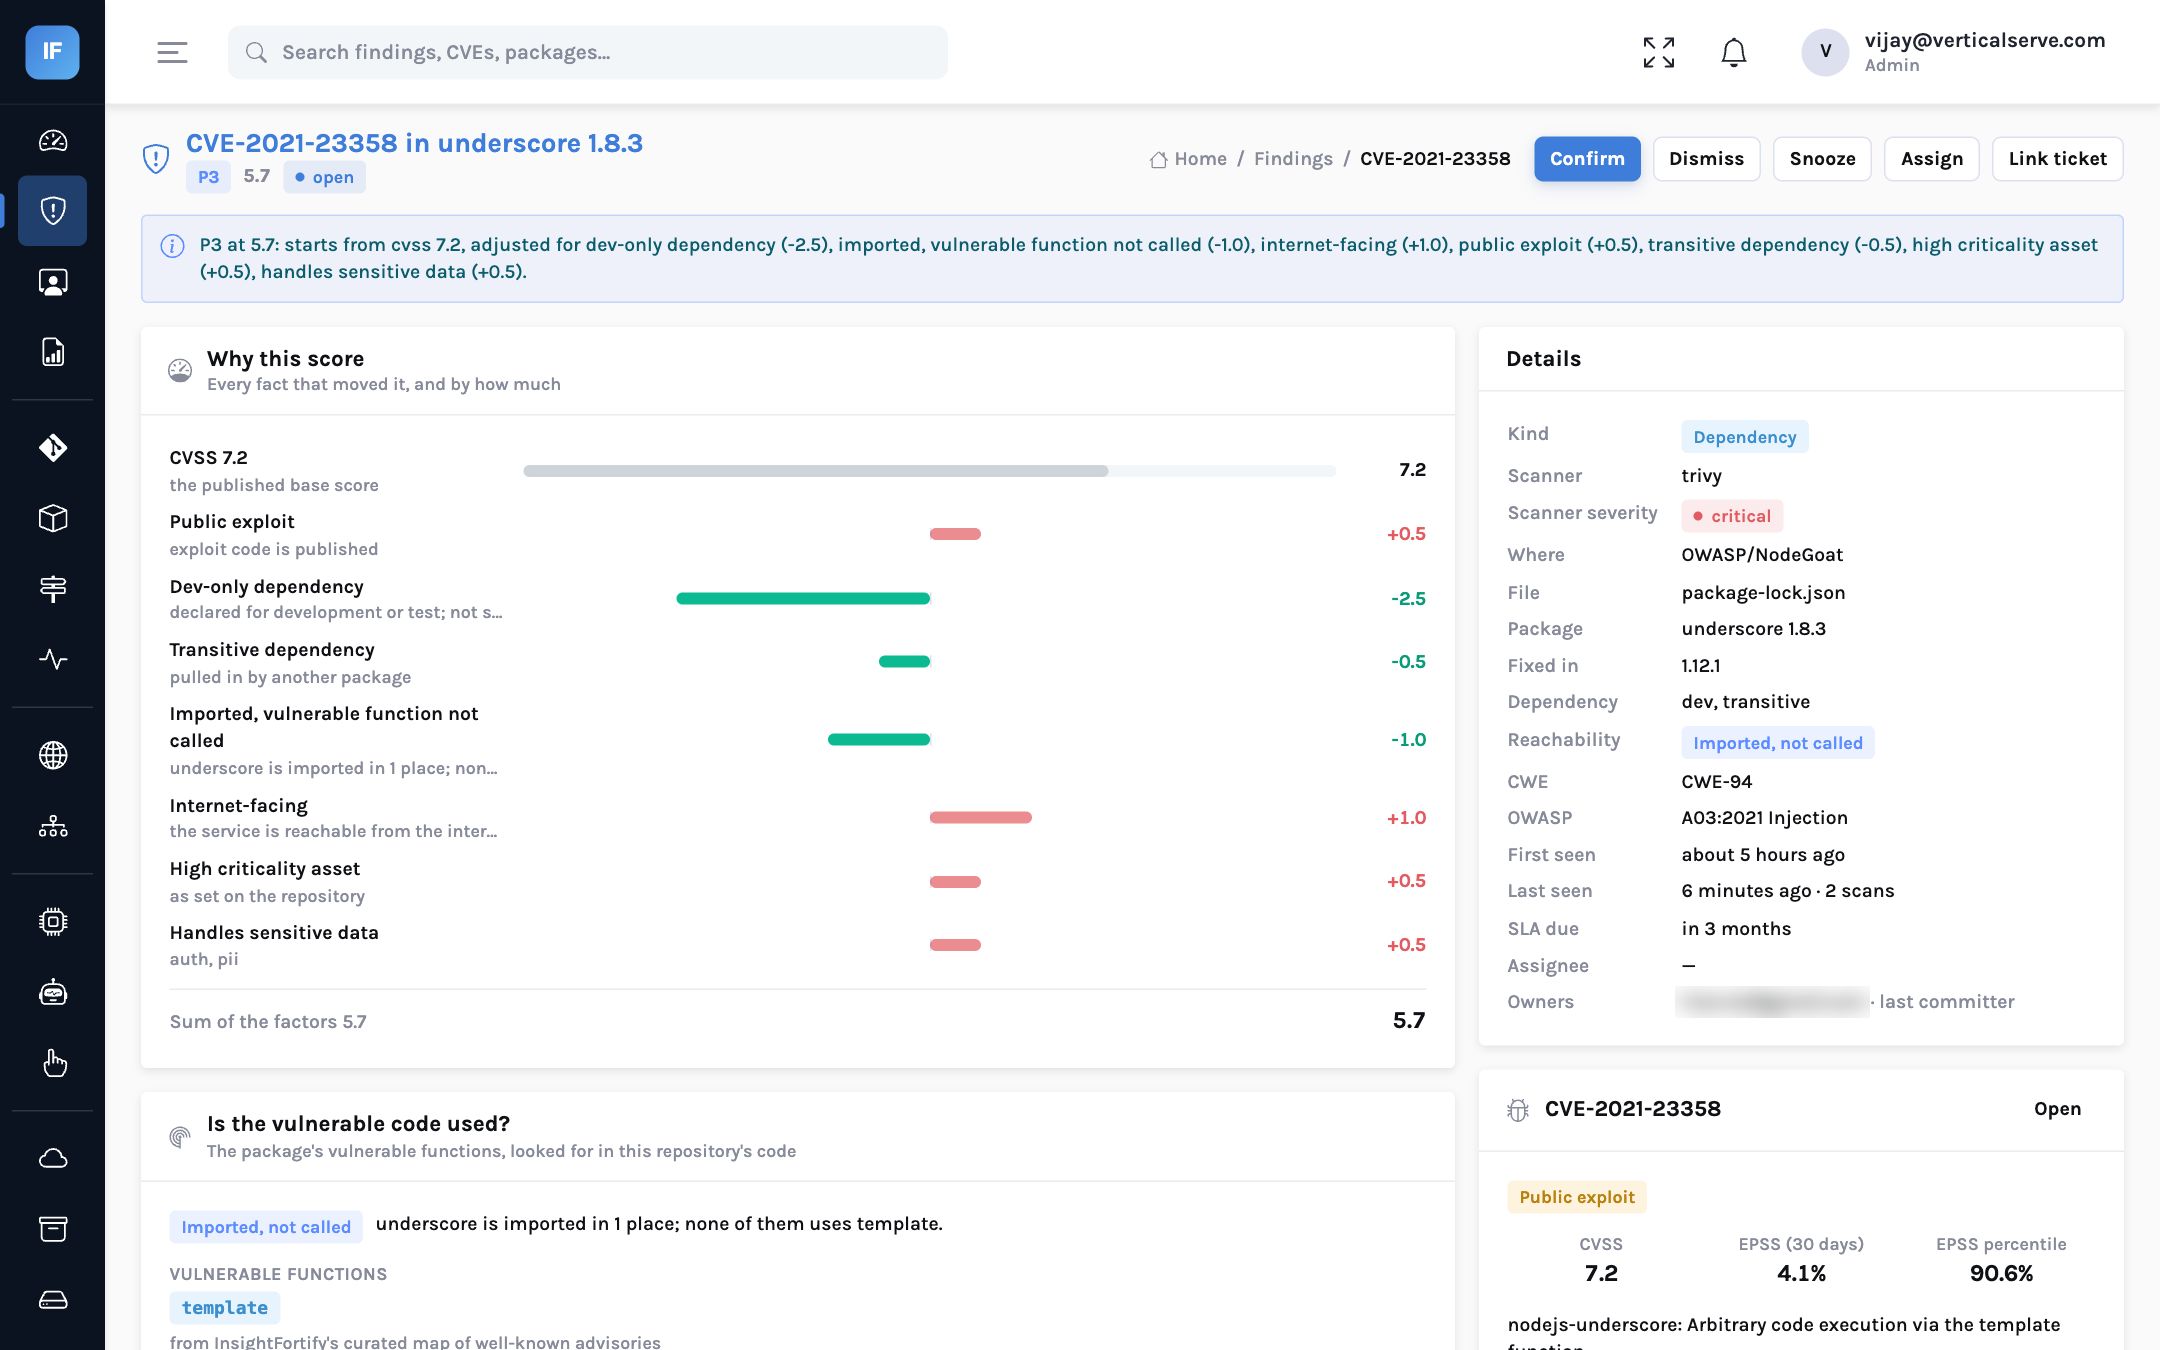Image resolution: width=2160 pixels, height=1350 pixels.
Task: Click the Link ticket button
Action: [x=2057, y=159]
